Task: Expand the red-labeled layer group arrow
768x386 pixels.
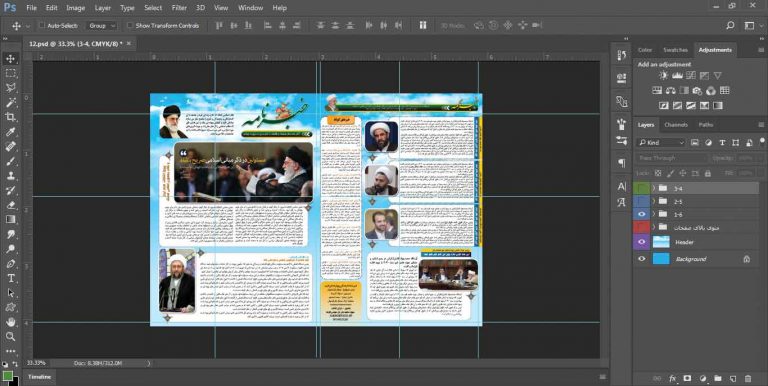Action: pos(653,227)
